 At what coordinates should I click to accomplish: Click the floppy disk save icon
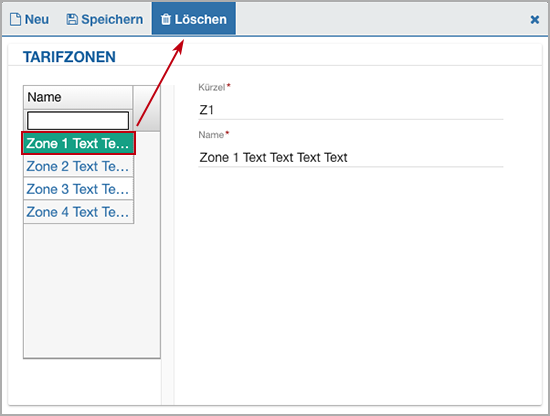pos(72,19)
